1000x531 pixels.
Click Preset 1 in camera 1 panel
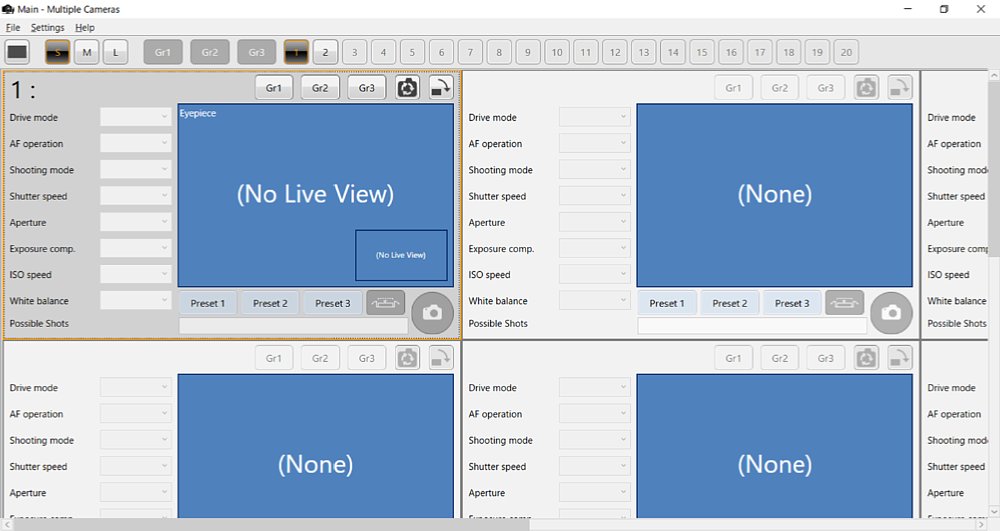208,303
